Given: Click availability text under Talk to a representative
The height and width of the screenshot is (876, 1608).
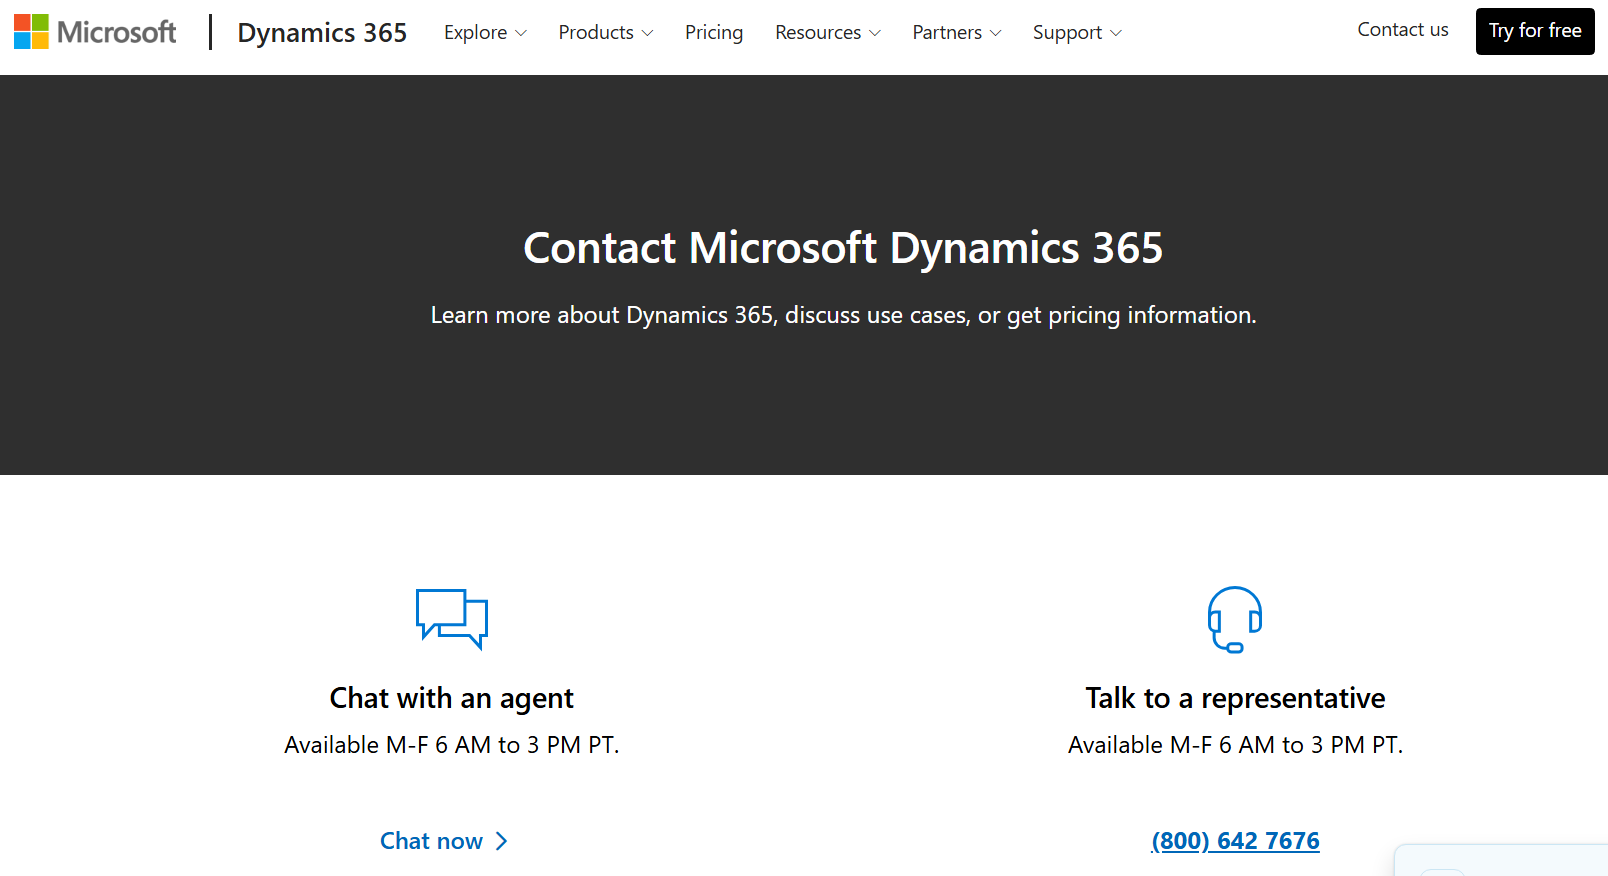Looking at the screenshot, I should (x=1235, y=745).
